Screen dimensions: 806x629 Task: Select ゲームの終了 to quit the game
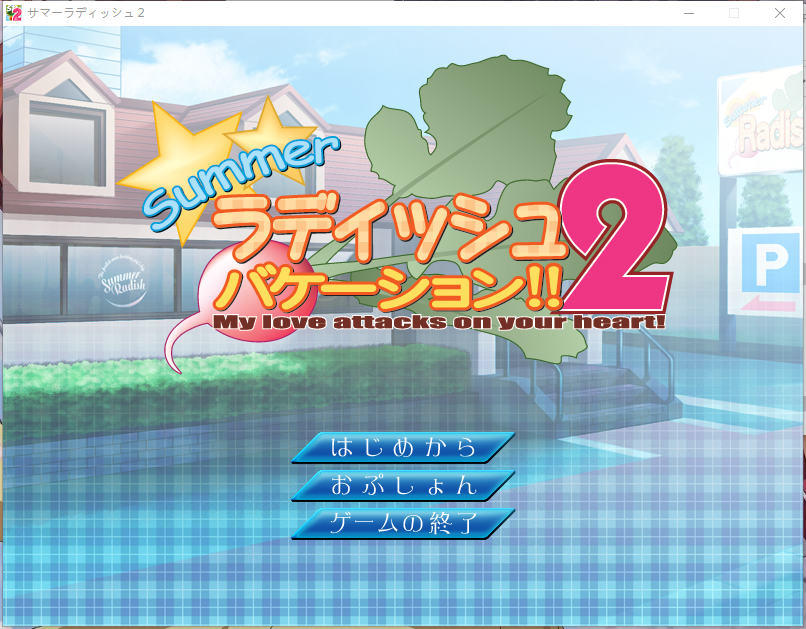403,523
